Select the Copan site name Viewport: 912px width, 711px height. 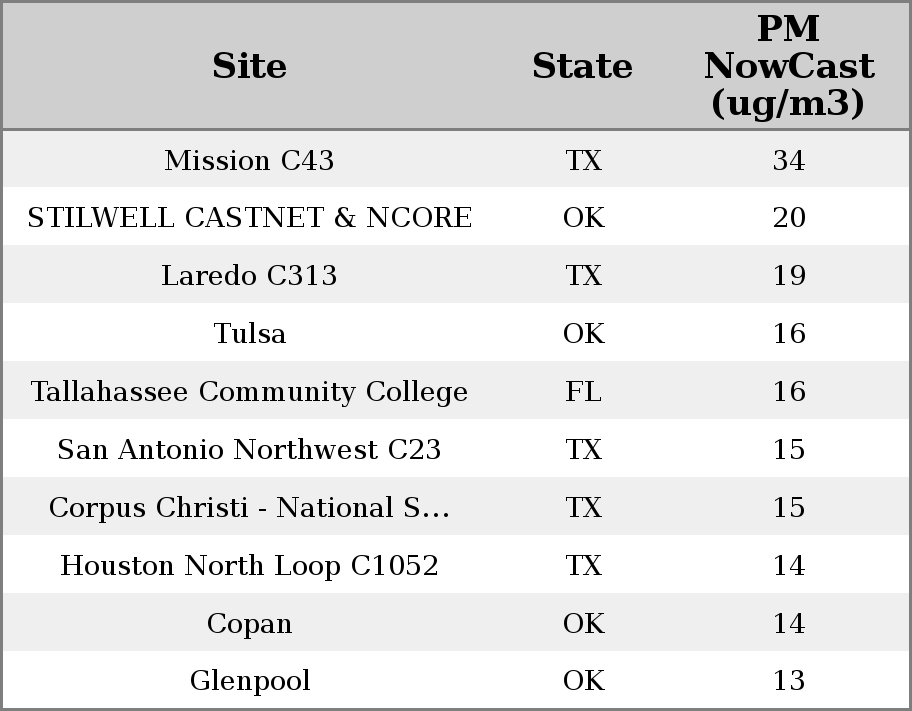[x=249, y=623]
